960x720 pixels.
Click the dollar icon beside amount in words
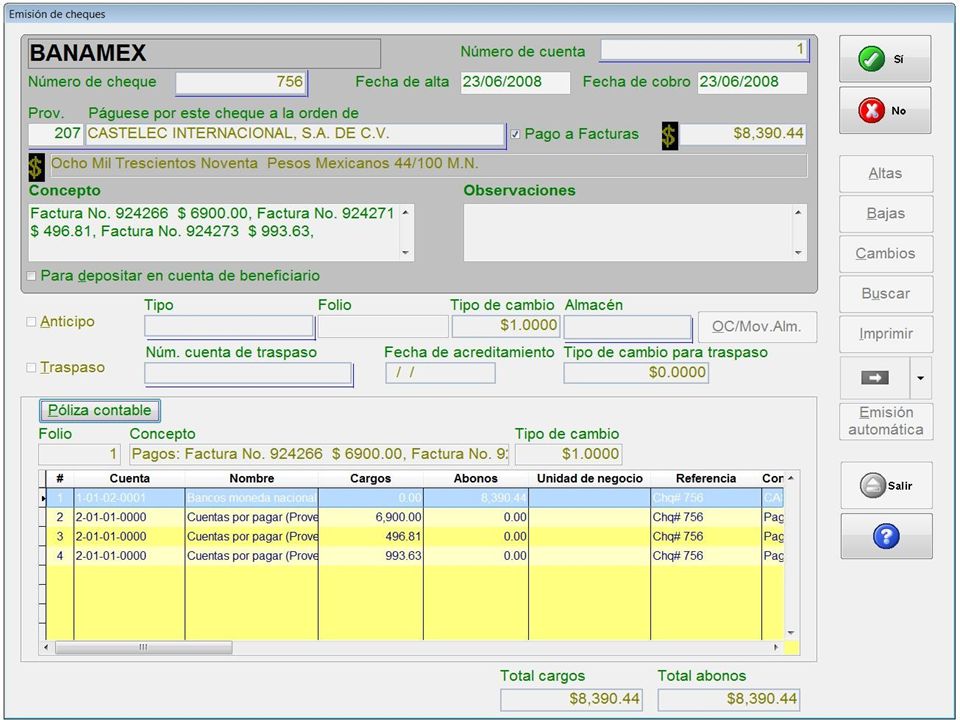click(x=36, y=166)
